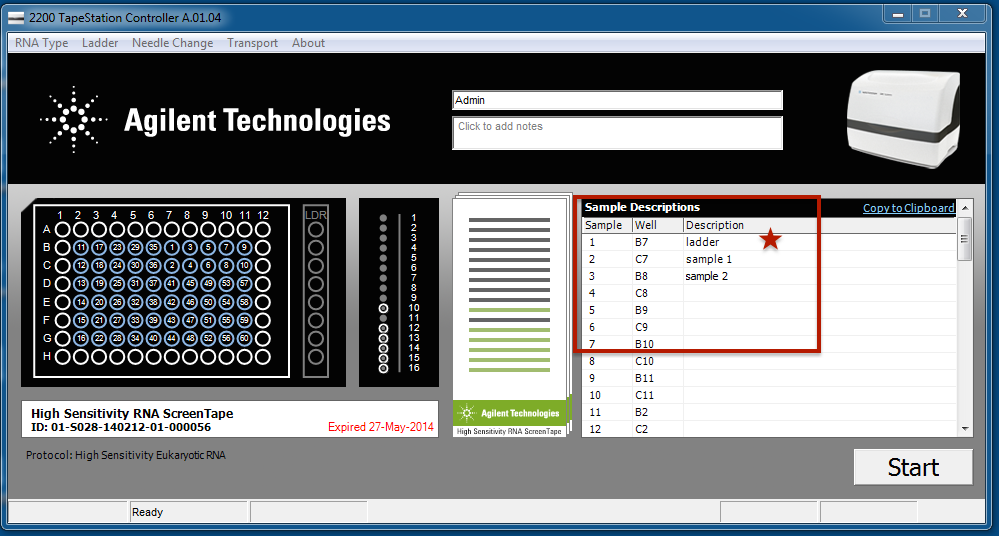Image resolution: width=999 pixels, height=536 pixels.
Task: Open the RNA Type menu
Action: tap(41, 43)
